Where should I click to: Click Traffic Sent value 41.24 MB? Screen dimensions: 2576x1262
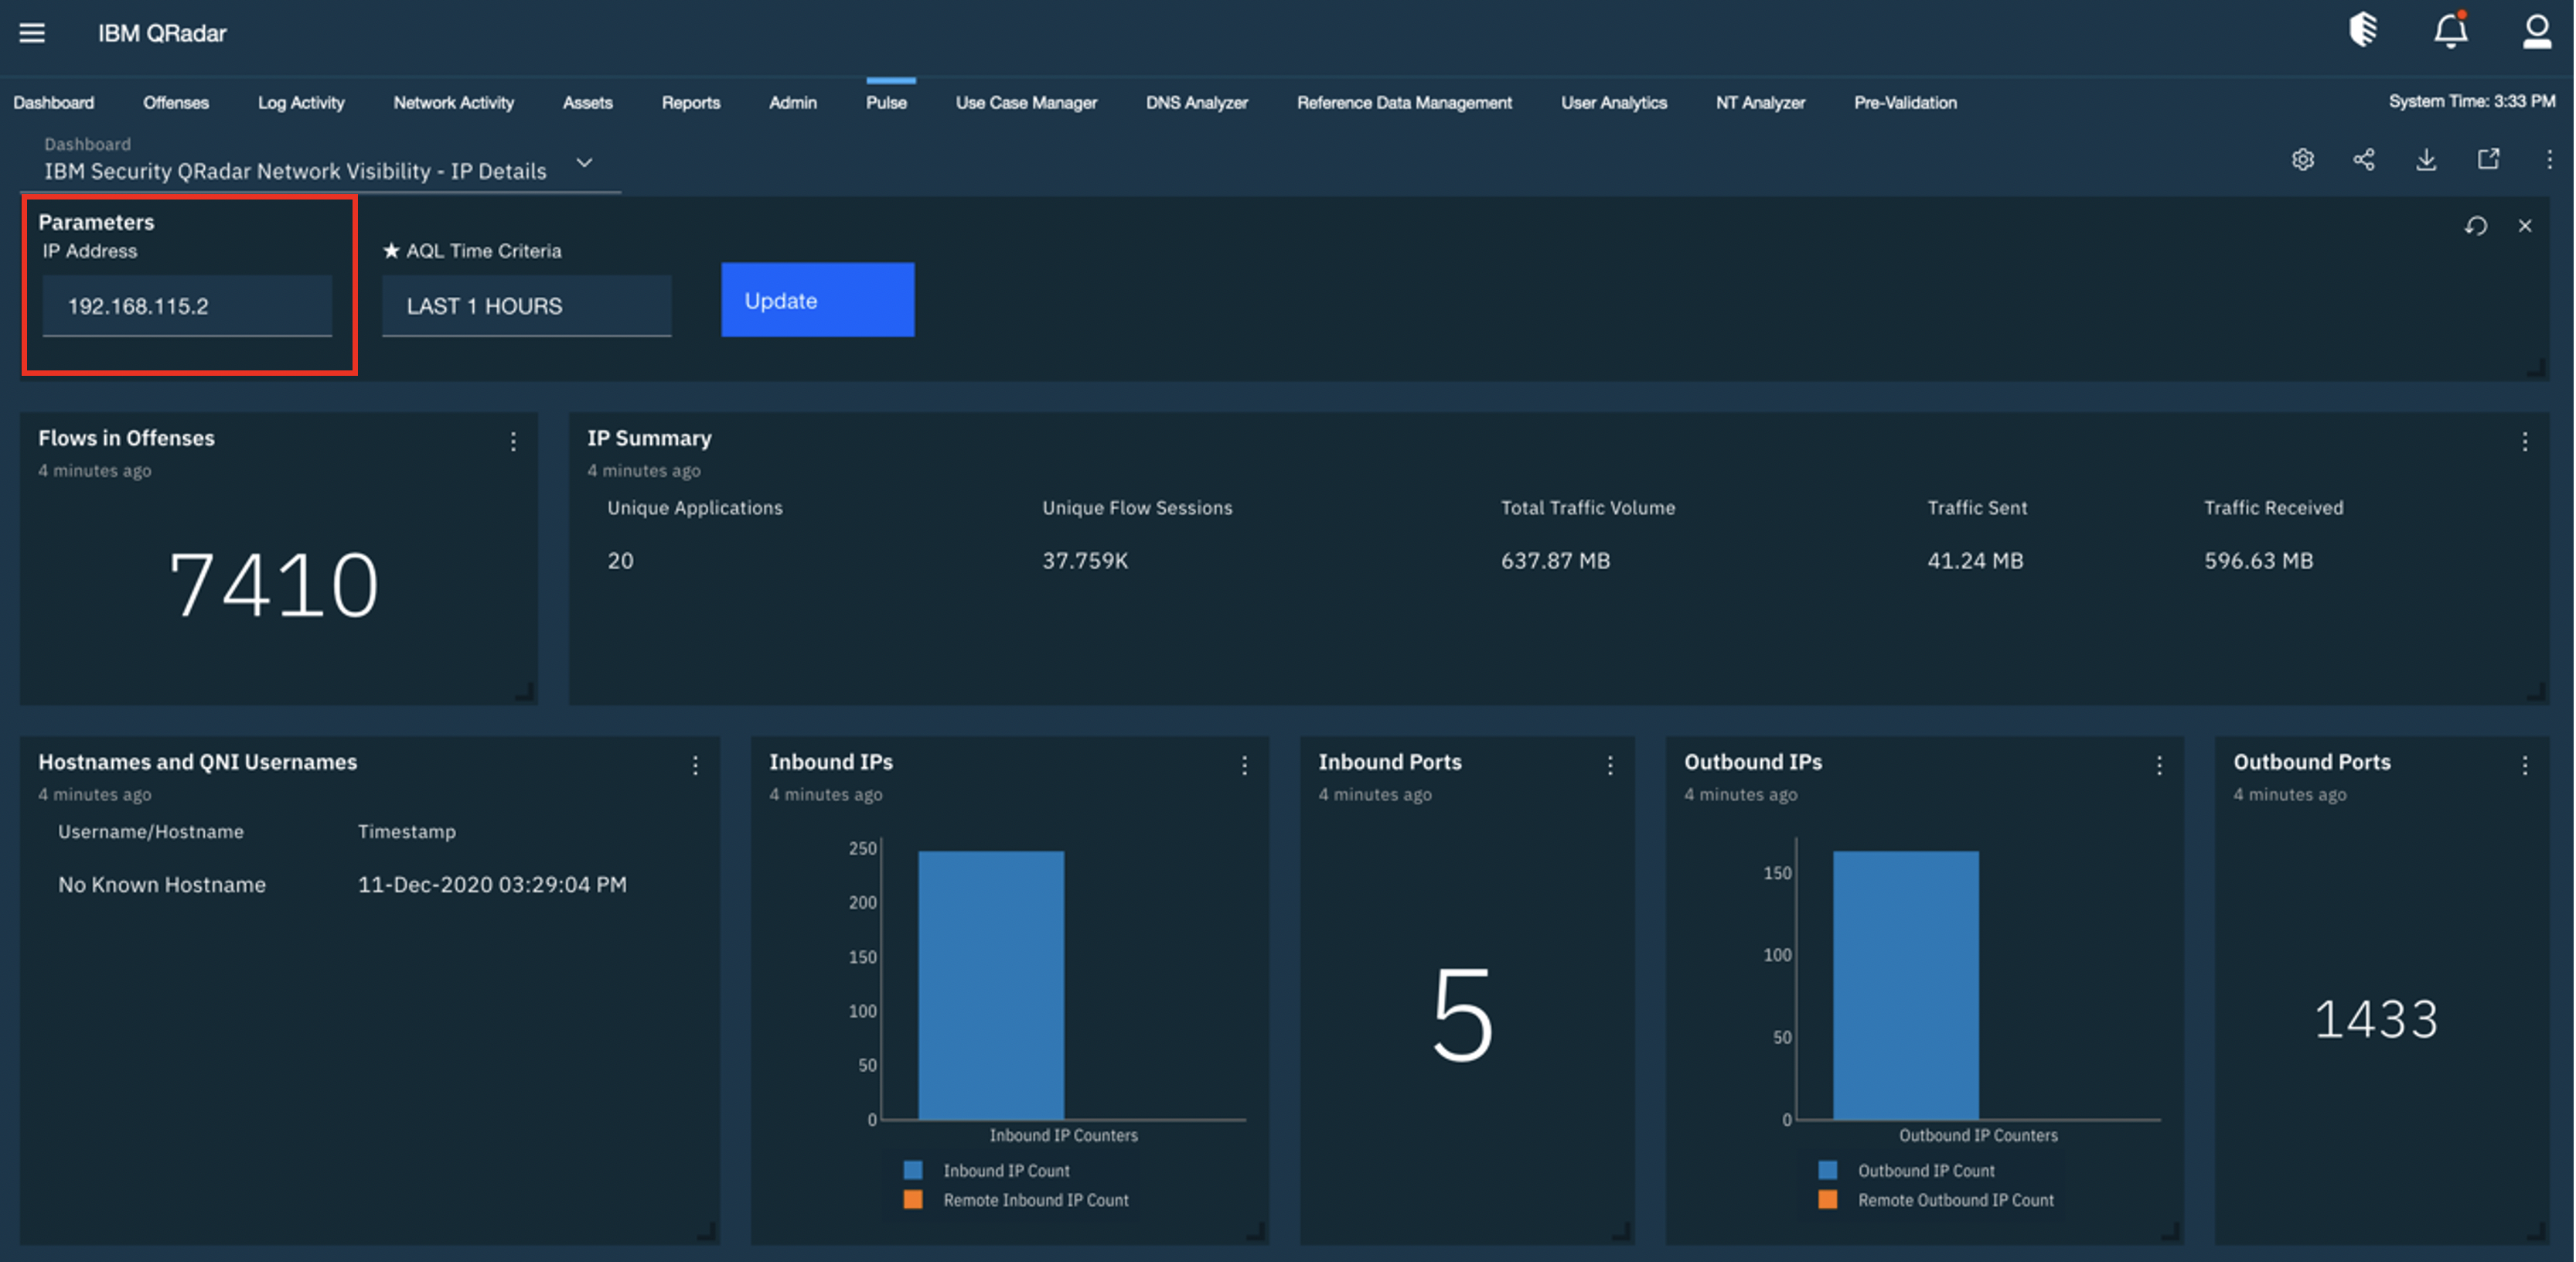coord(1976,561)
